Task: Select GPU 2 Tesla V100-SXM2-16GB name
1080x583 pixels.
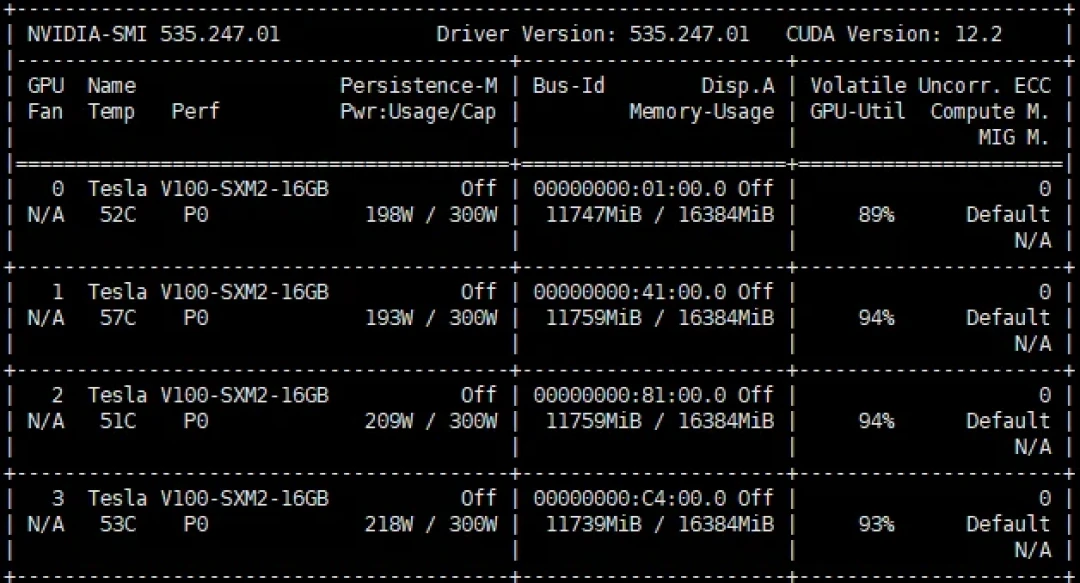Action: click(208, 396)
